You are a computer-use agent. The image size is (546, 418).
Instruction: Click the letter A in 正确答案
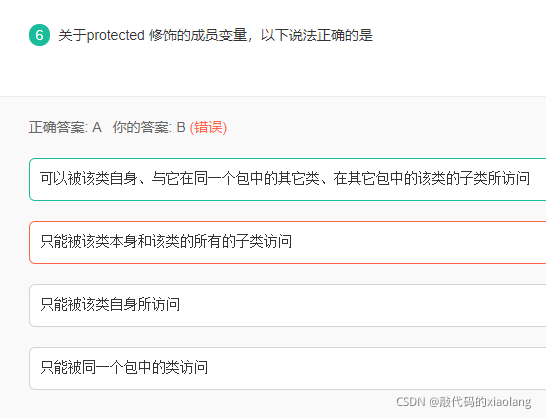(x=97, y=127)
